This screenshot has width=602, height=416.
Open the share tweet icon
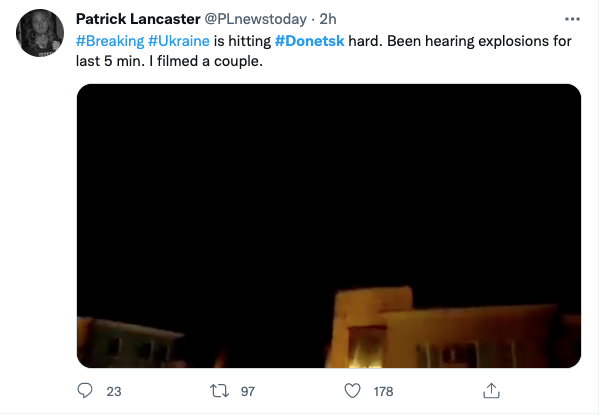[491, 390]
